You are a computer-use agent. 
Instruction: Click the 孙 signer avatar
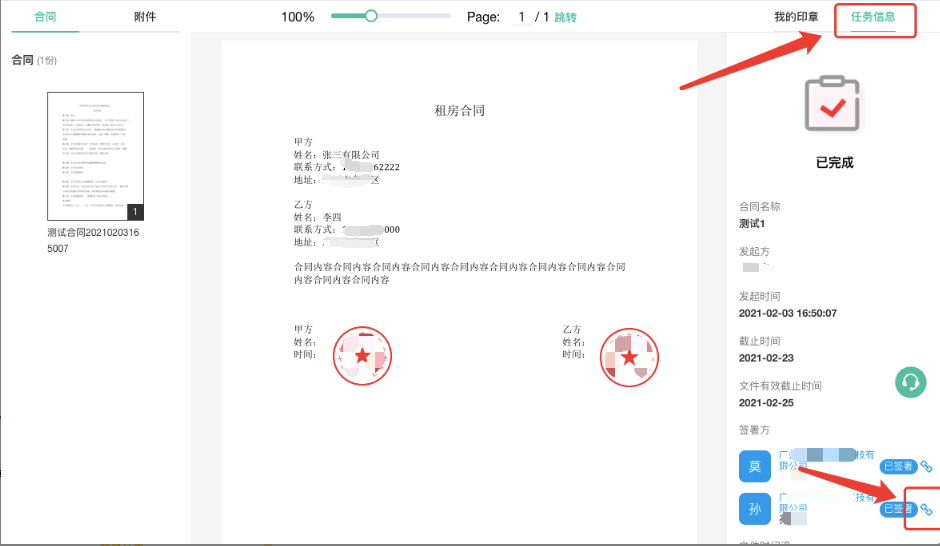(x=755, y=509)
